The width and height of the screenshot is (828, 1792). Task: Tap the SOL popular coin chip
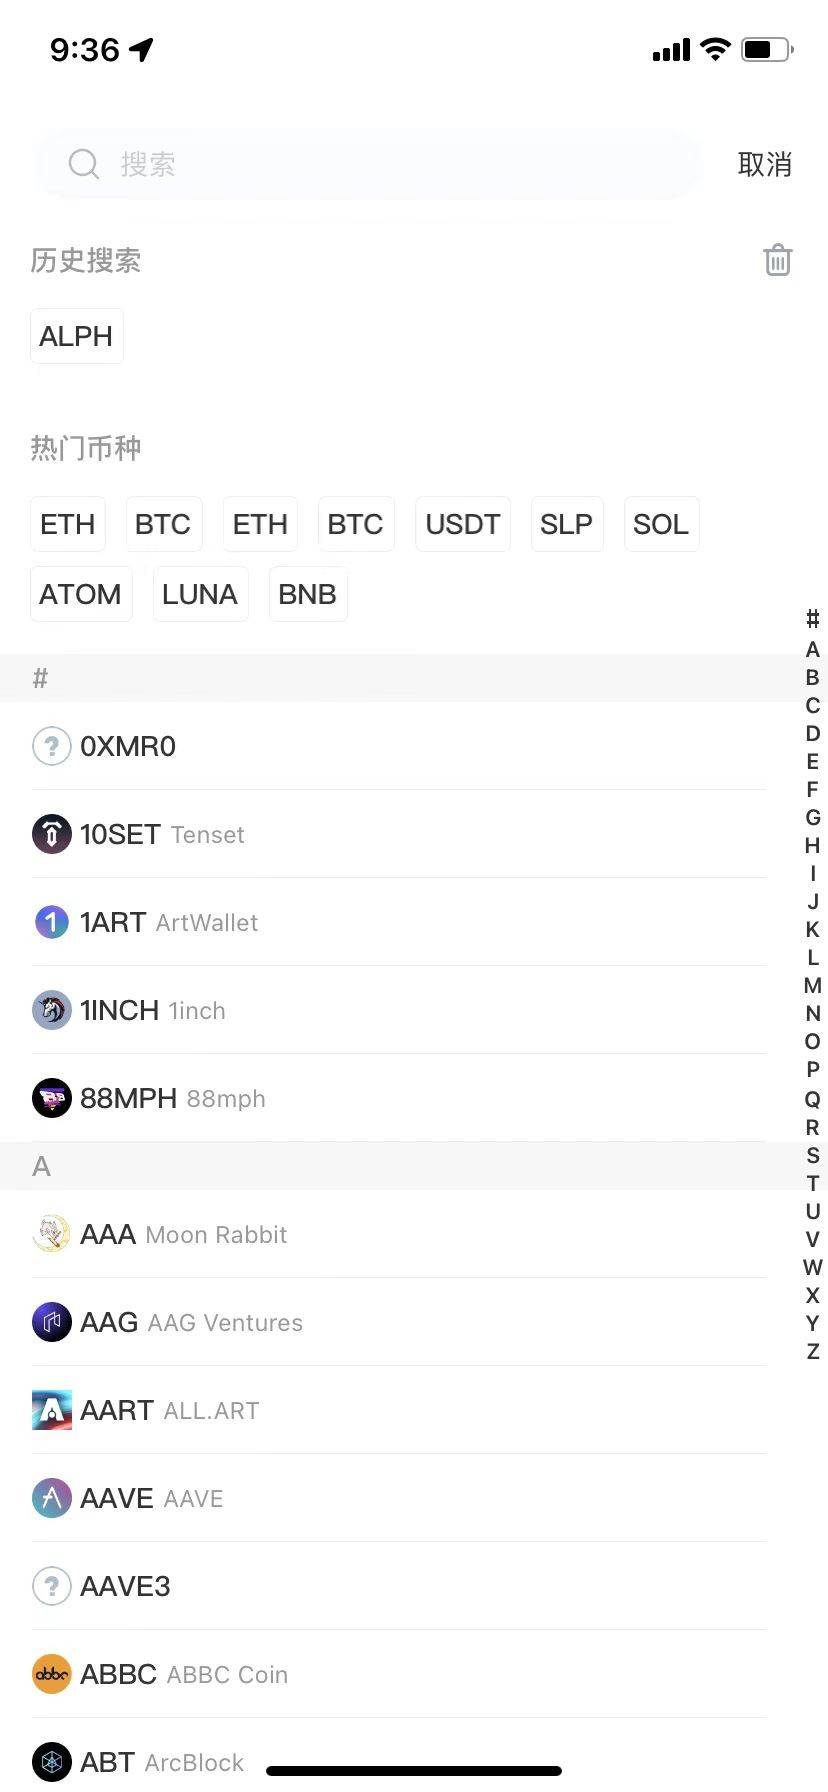pyautogui.click(x=660, y=524)
